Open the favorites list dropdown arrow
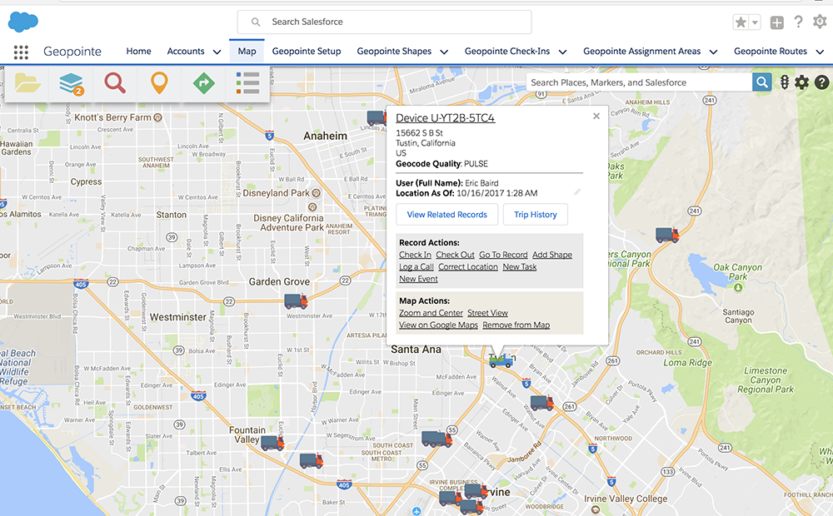This screenshot has height=516, width=833. pyautogui.click(x=754, y=22)
